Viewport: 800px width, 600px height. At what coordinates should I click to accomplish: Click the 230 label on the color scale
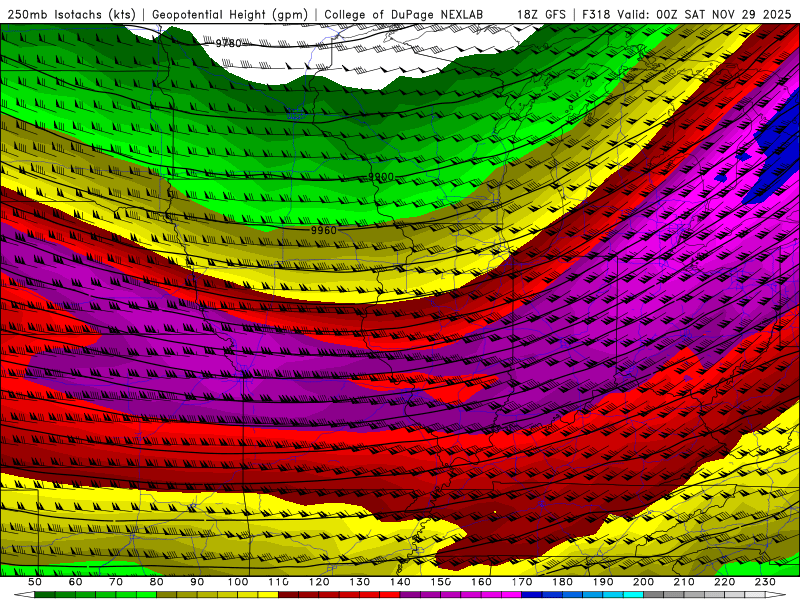click(x=765, y=582)
